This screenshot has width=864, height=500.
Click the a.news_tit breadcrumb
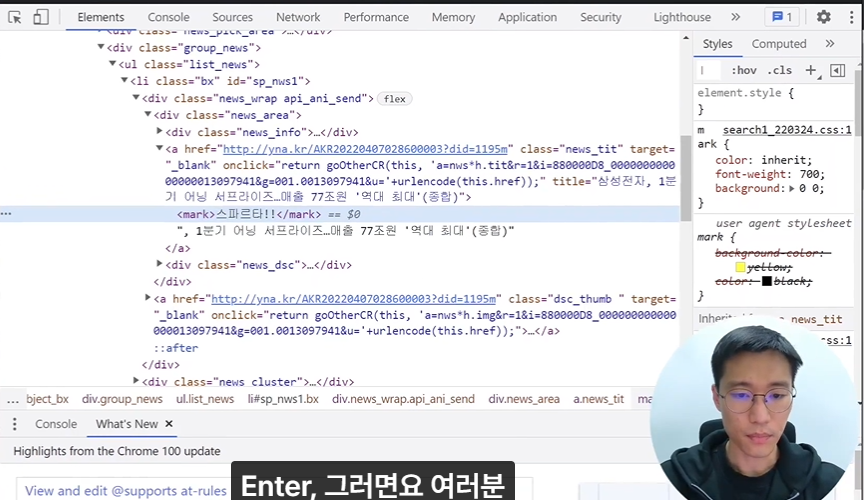coord(598,399)
